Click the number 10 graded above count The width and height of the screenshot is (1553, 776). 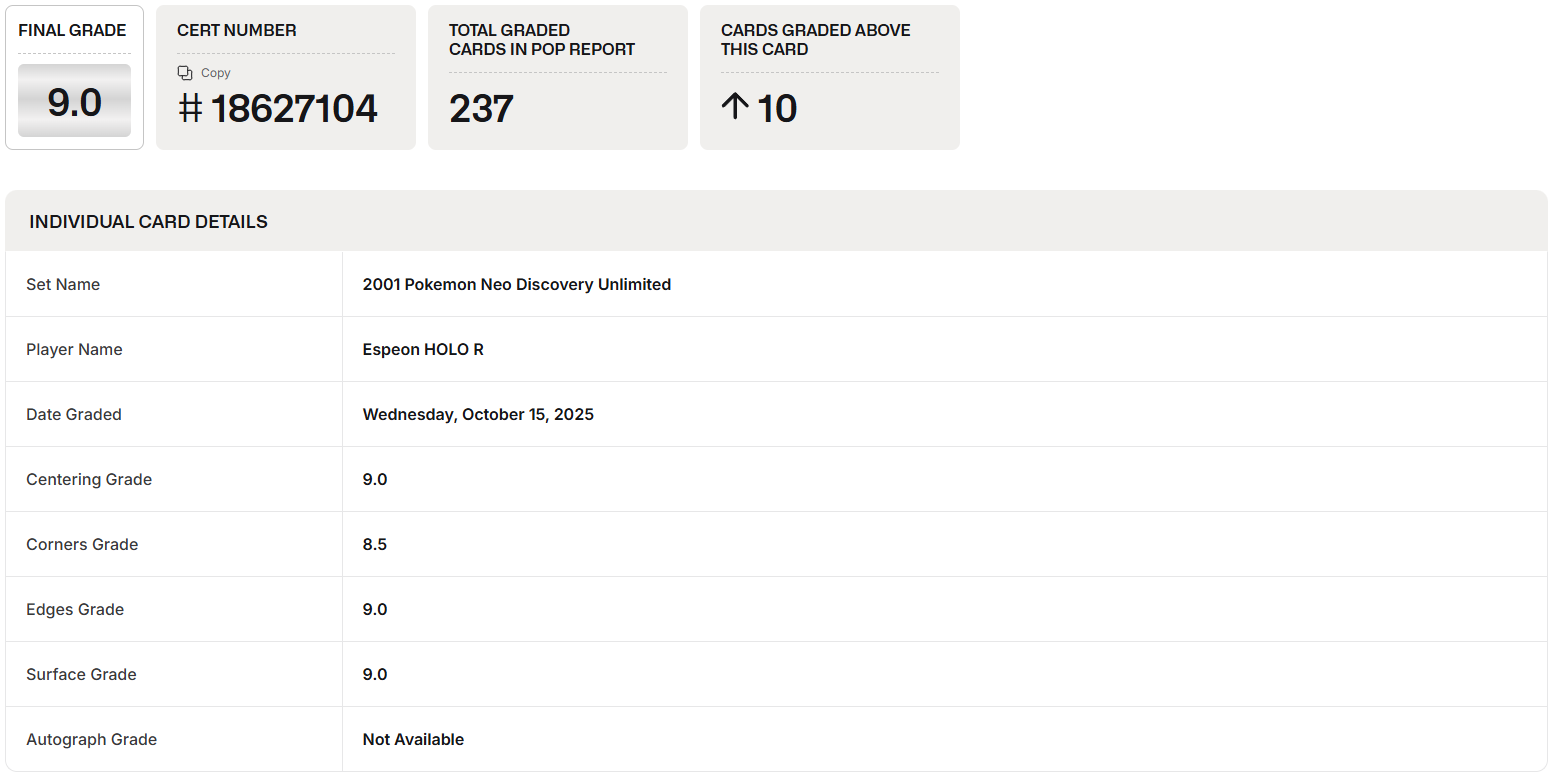coord(777,108)
